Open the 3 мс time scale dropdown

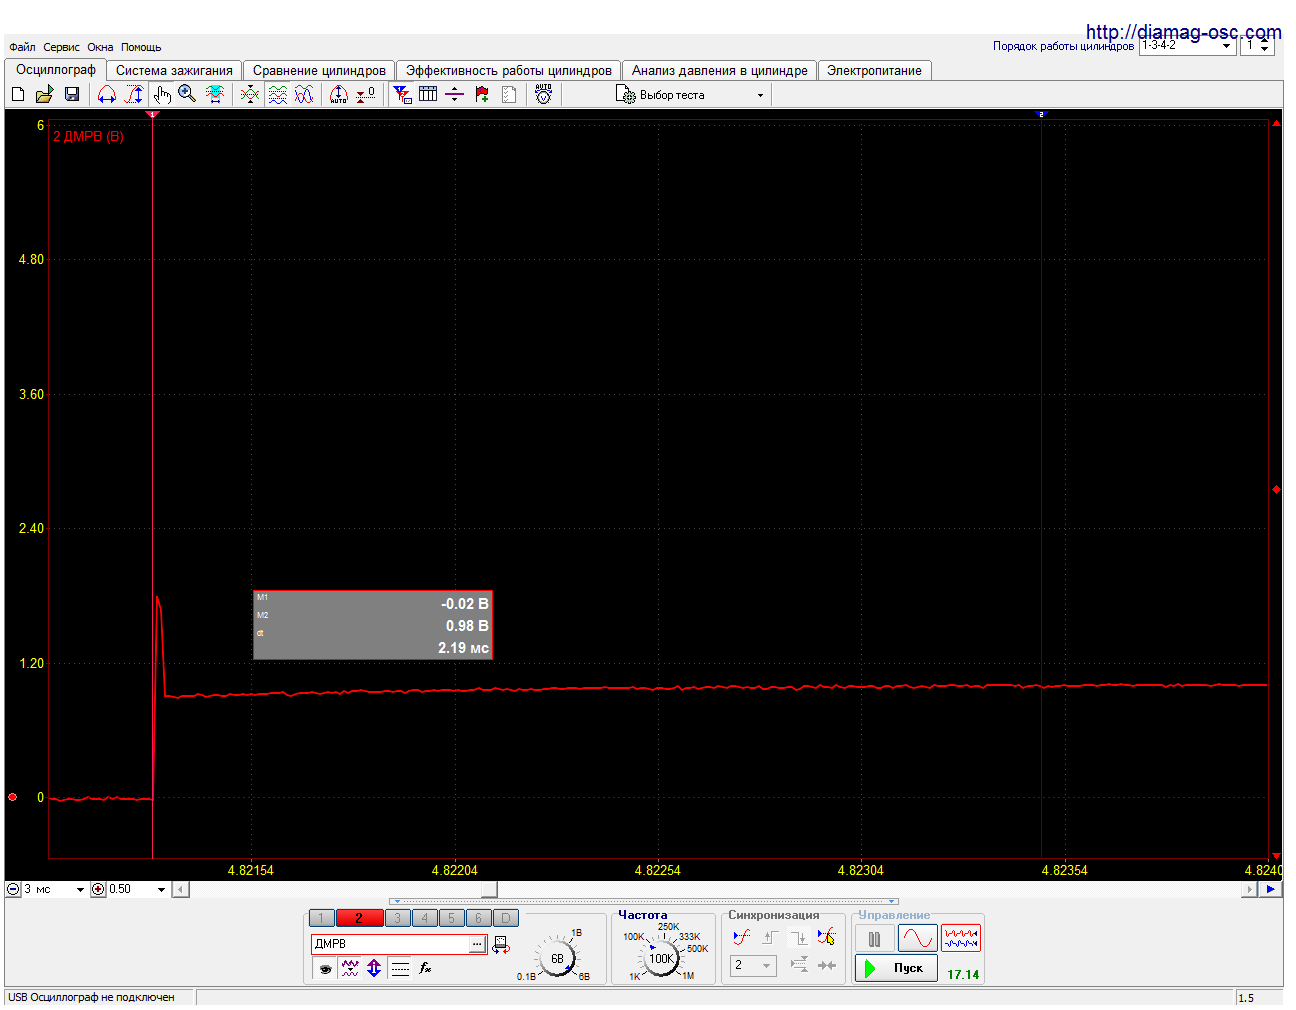(54, 889)
